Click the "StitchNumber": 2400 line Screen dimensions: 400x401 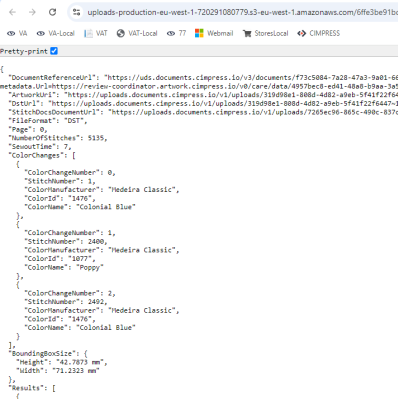(x=66, y=242)
